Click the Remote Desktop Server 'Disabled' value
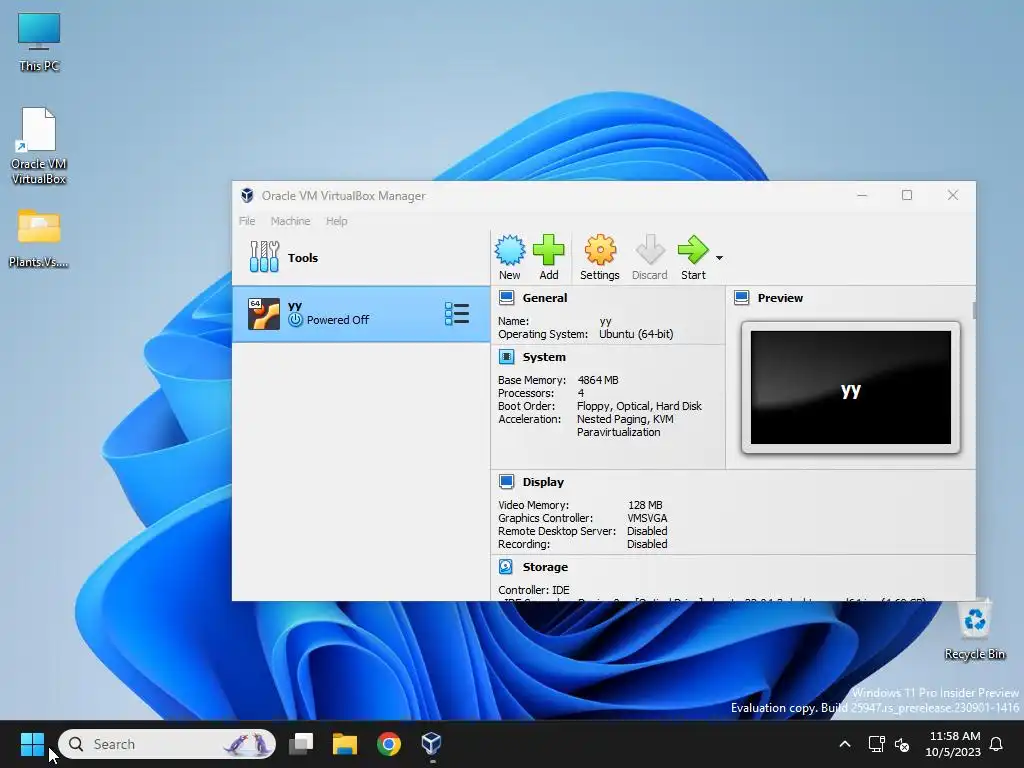The height and width of the screenshot is (768, 1024). [x=647, y=531]
